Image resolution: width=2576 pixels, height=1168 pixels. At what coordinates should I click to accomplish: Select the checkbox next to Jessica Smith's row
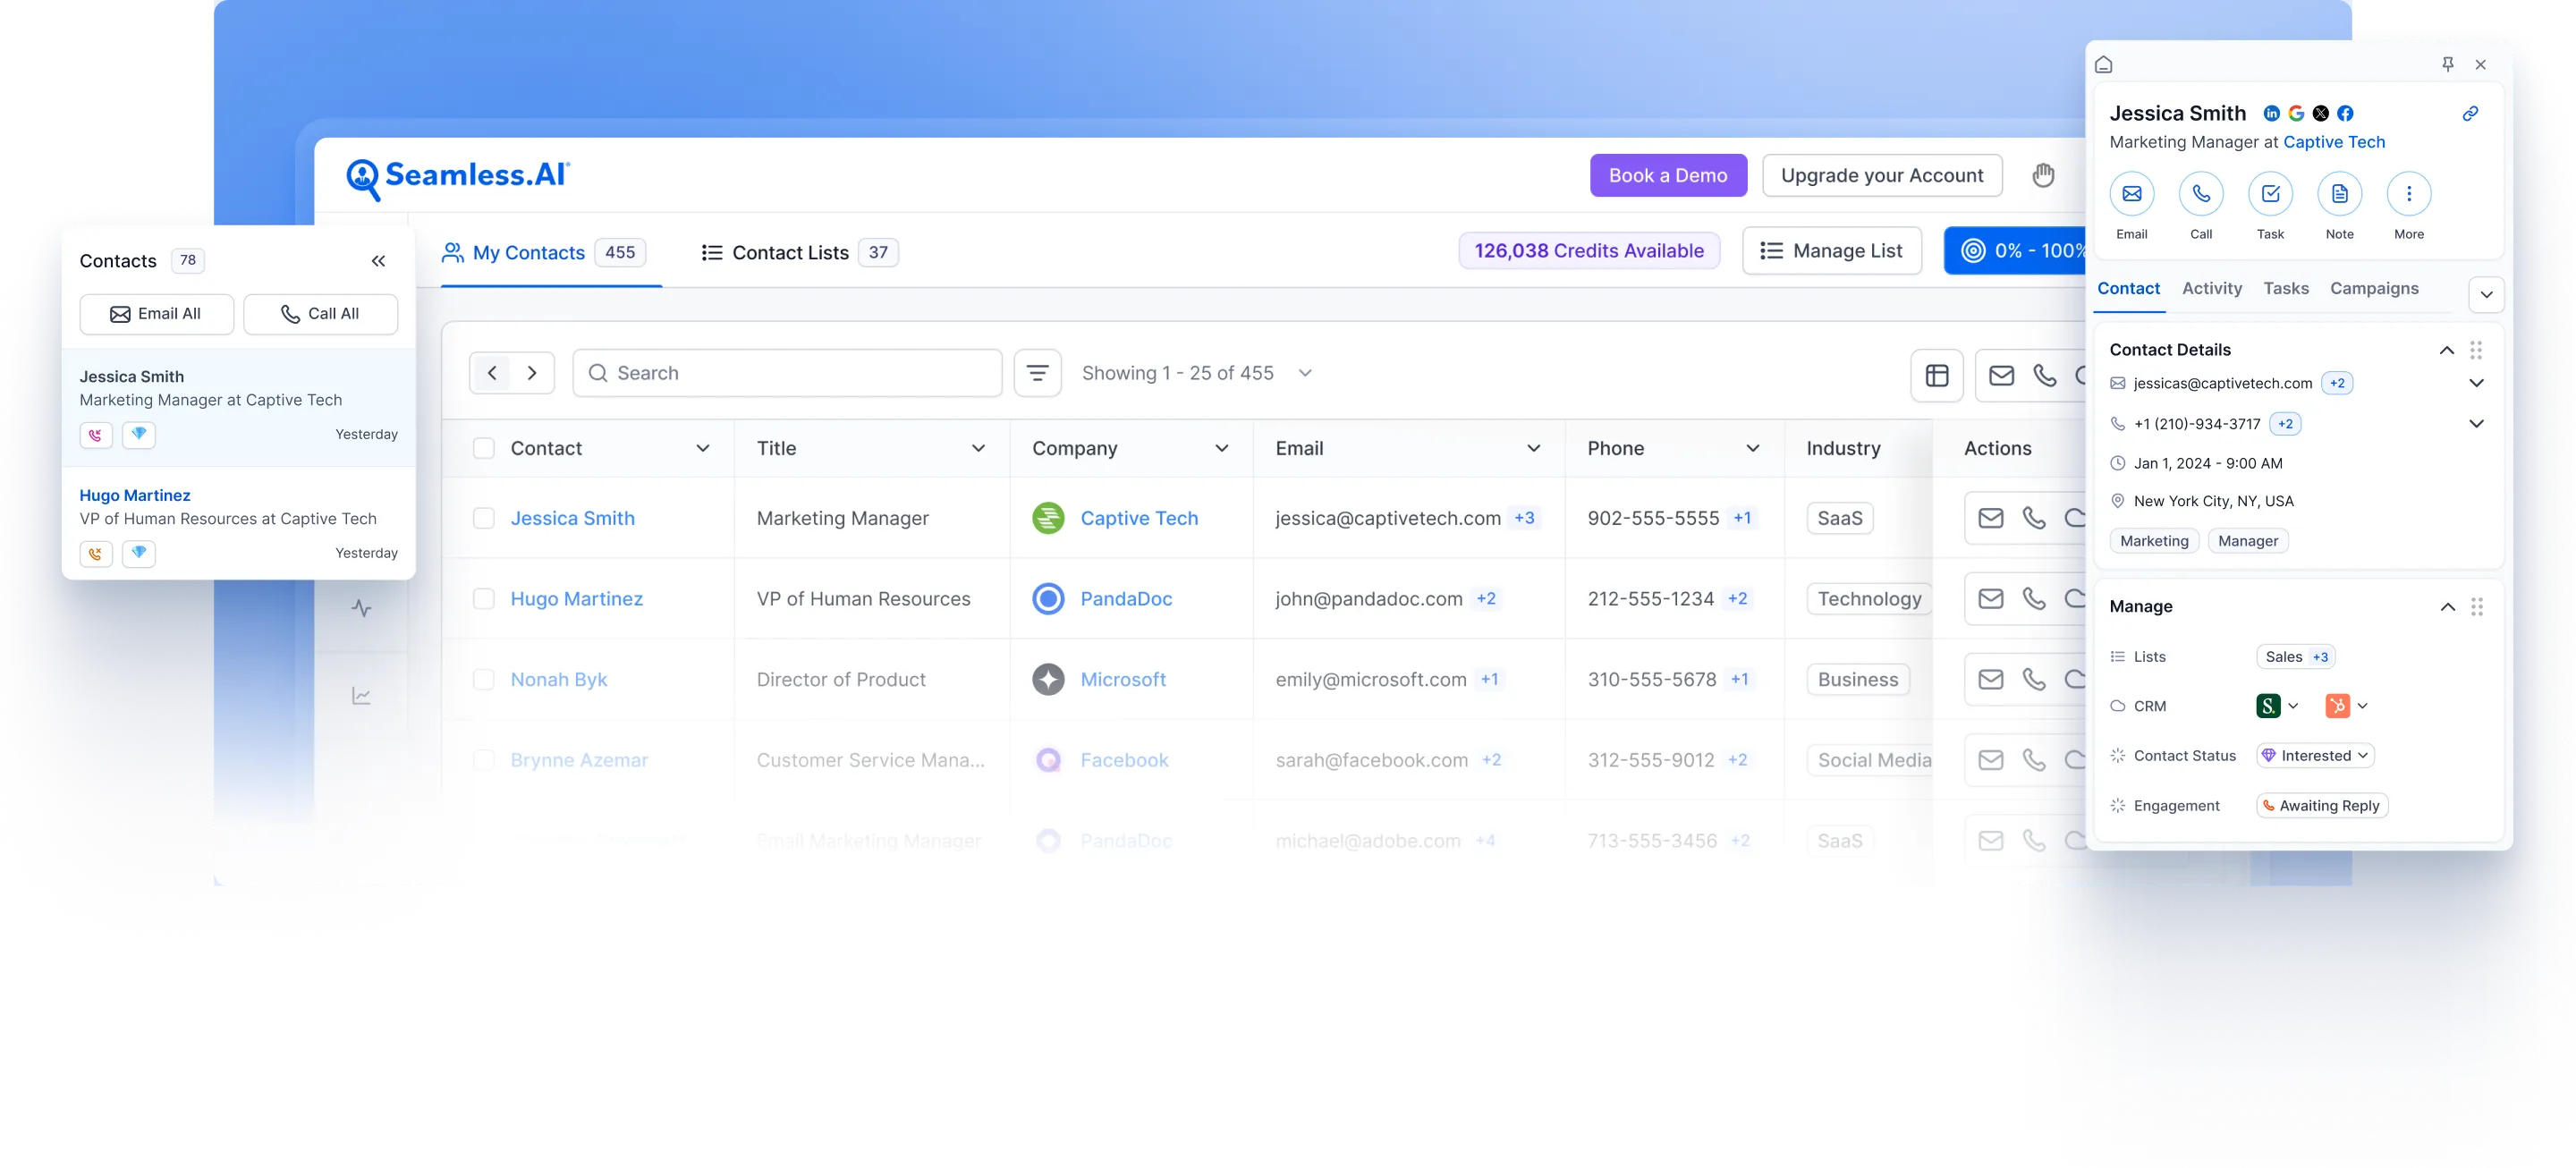pyautogui.click(x=484, y=518)
